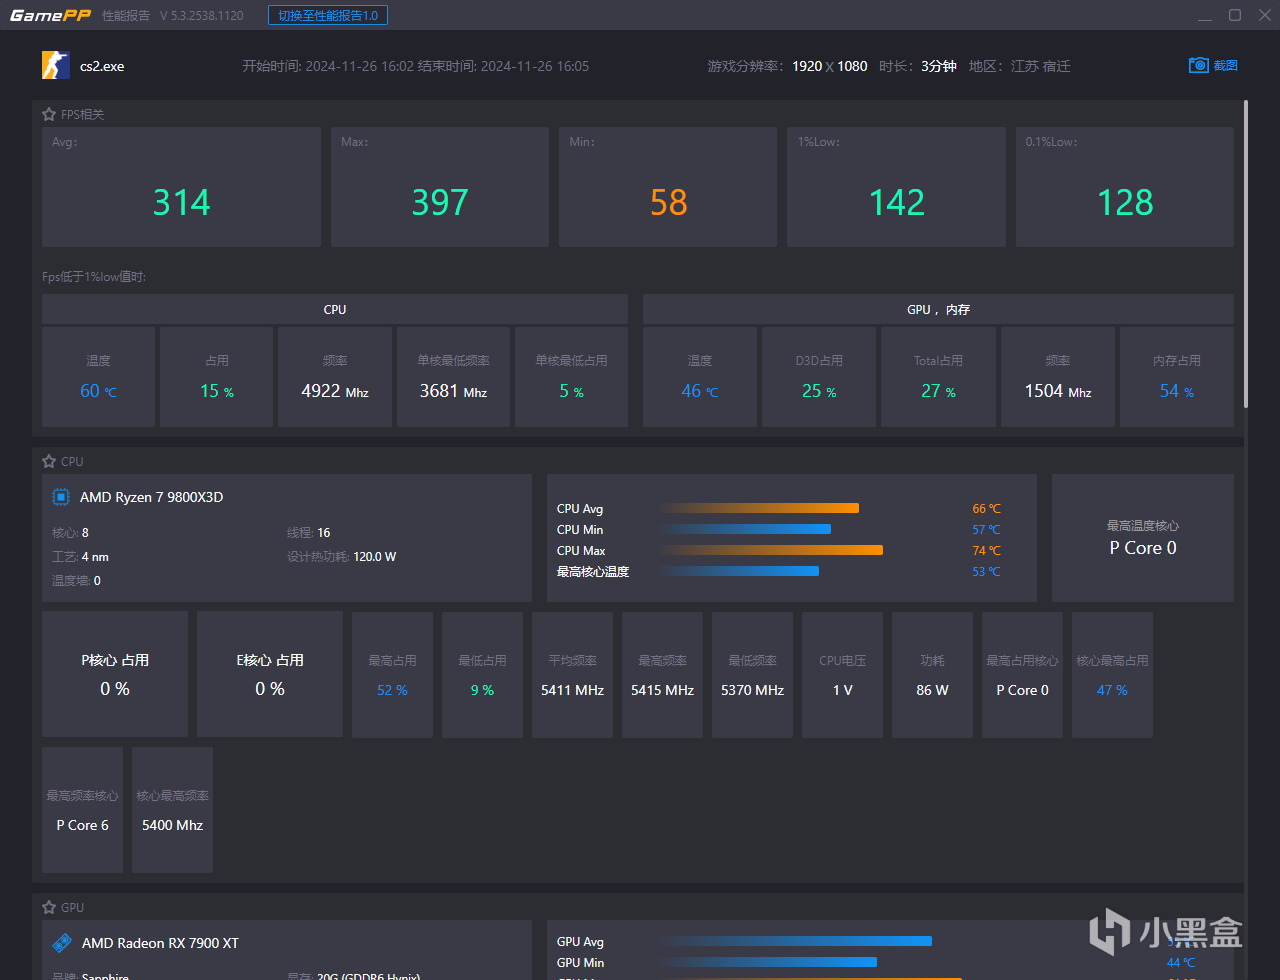Viewport: 1280px width, 980px height.
Task: Click the AMD Radeon RX 7900 XT card icon
Action: [x=61, y=943]
